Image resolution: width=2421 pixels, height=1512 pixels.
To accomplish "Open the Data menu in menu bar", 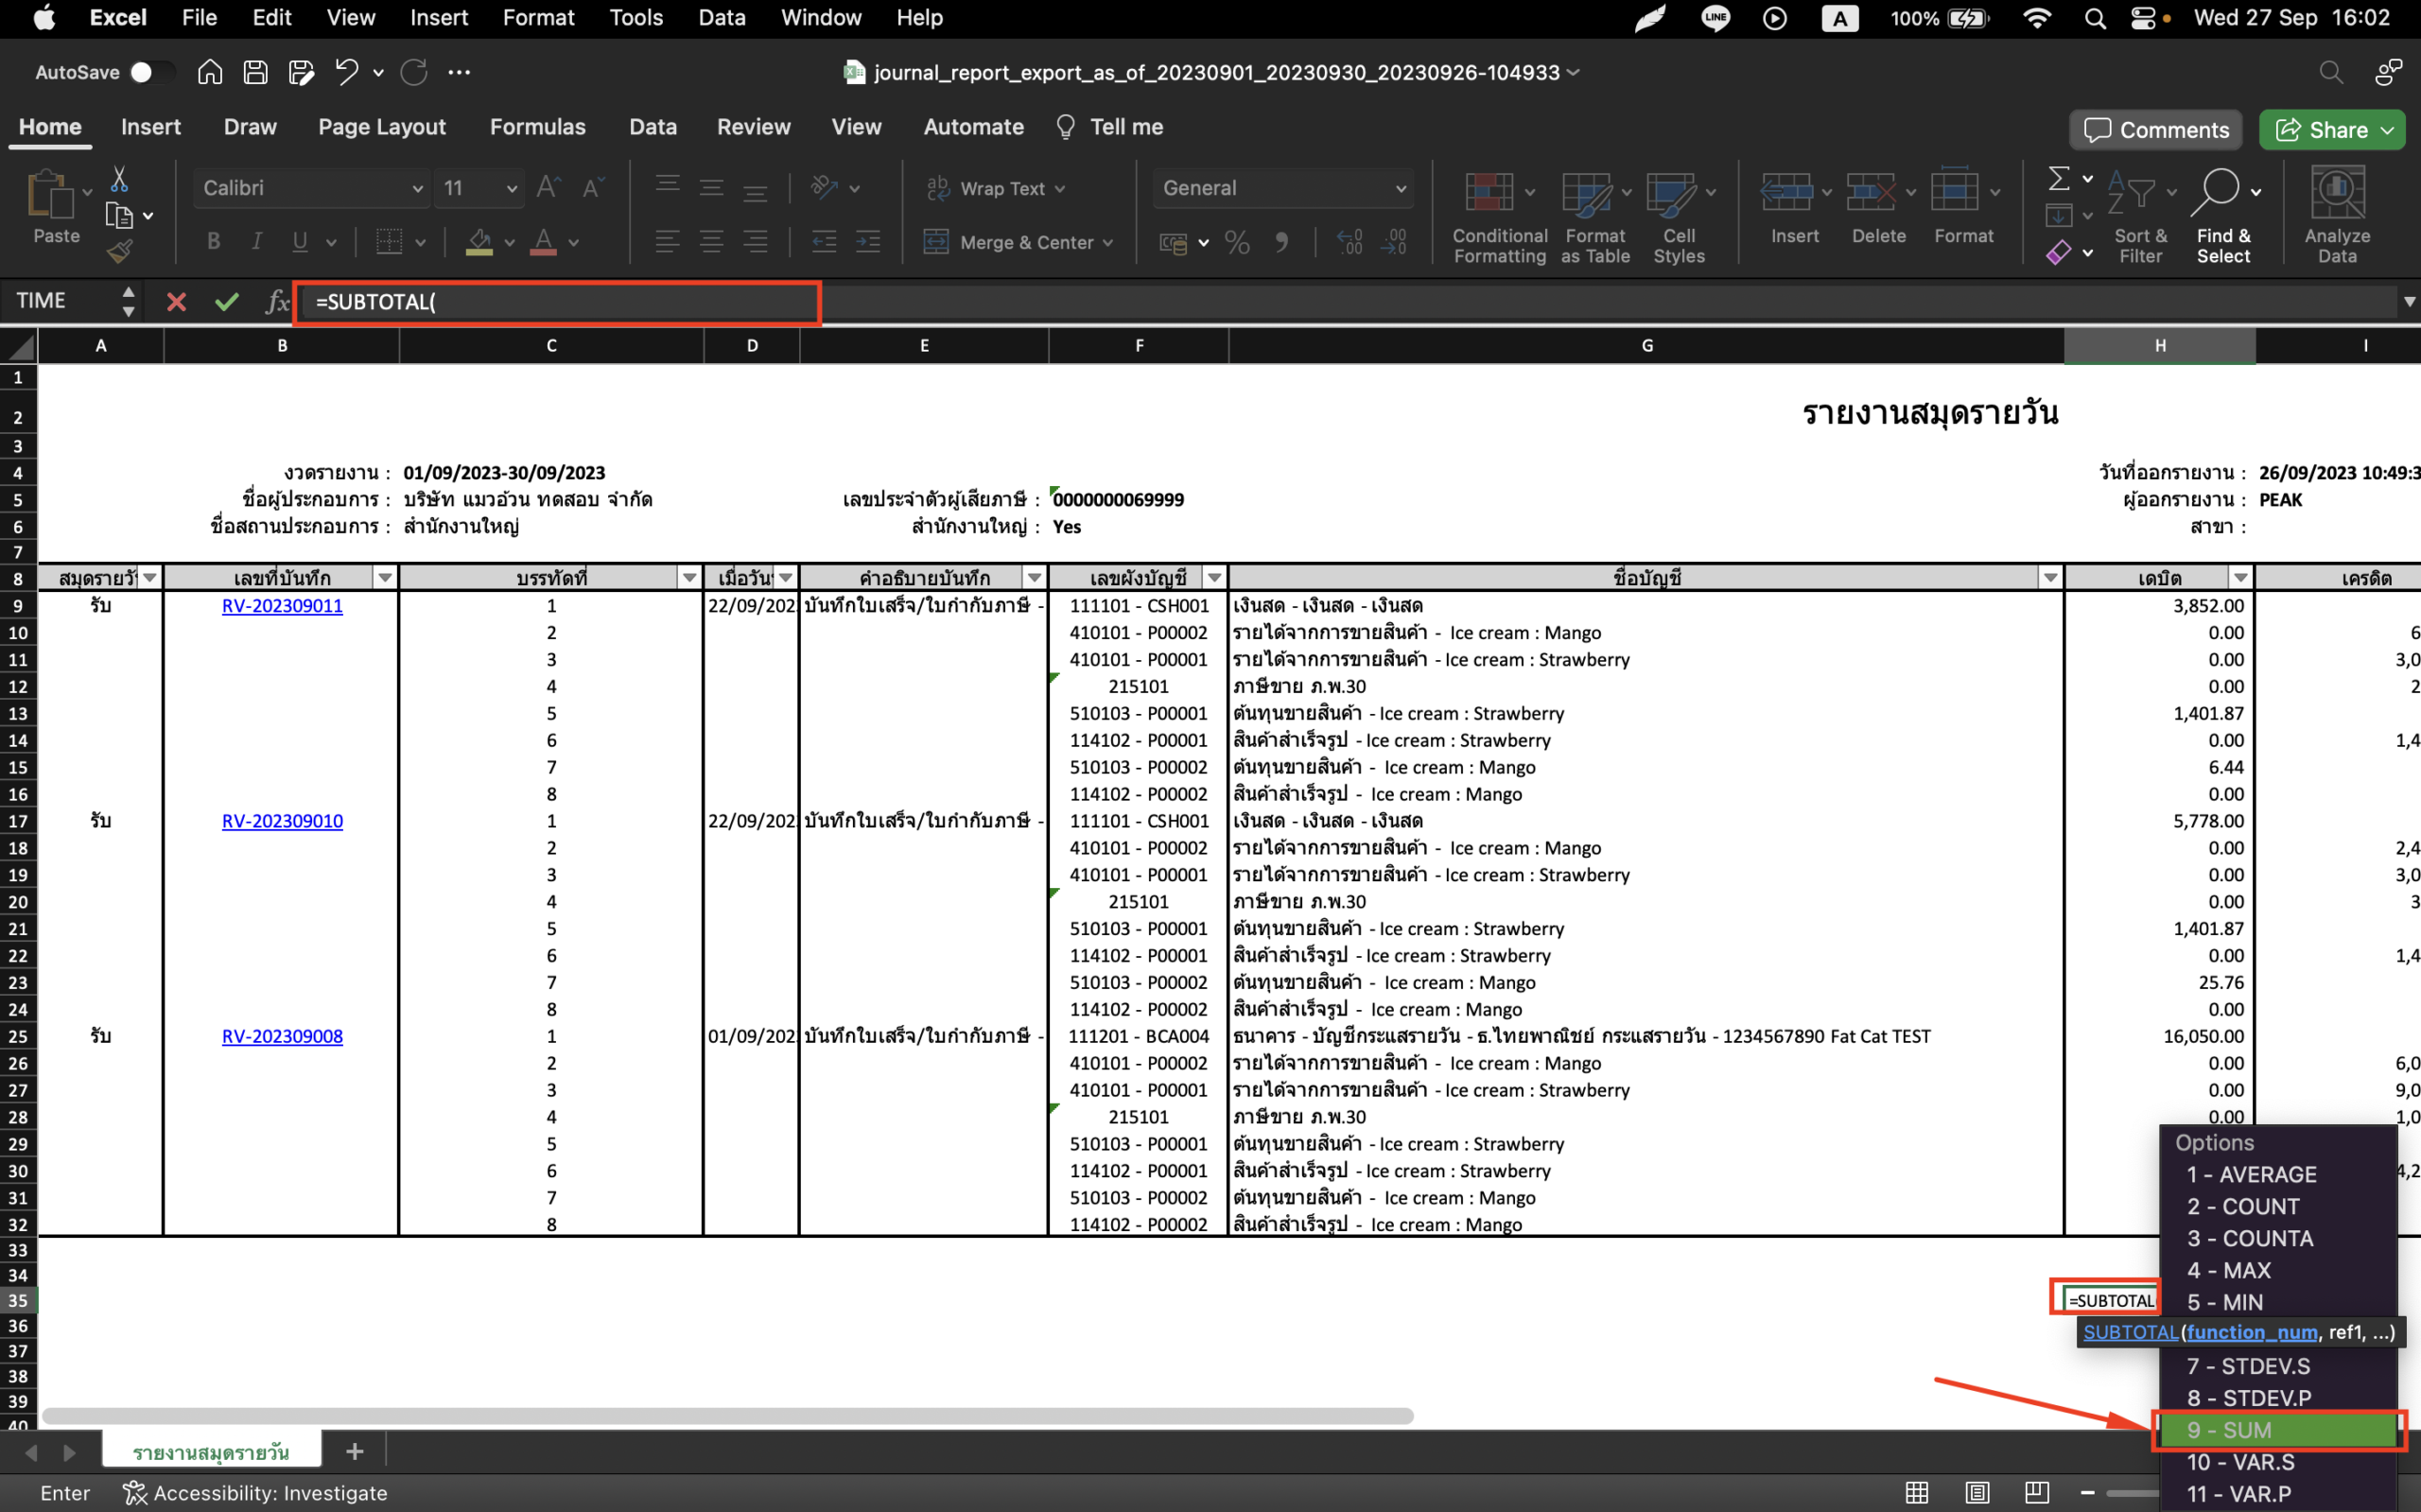I will click(721, 18).
